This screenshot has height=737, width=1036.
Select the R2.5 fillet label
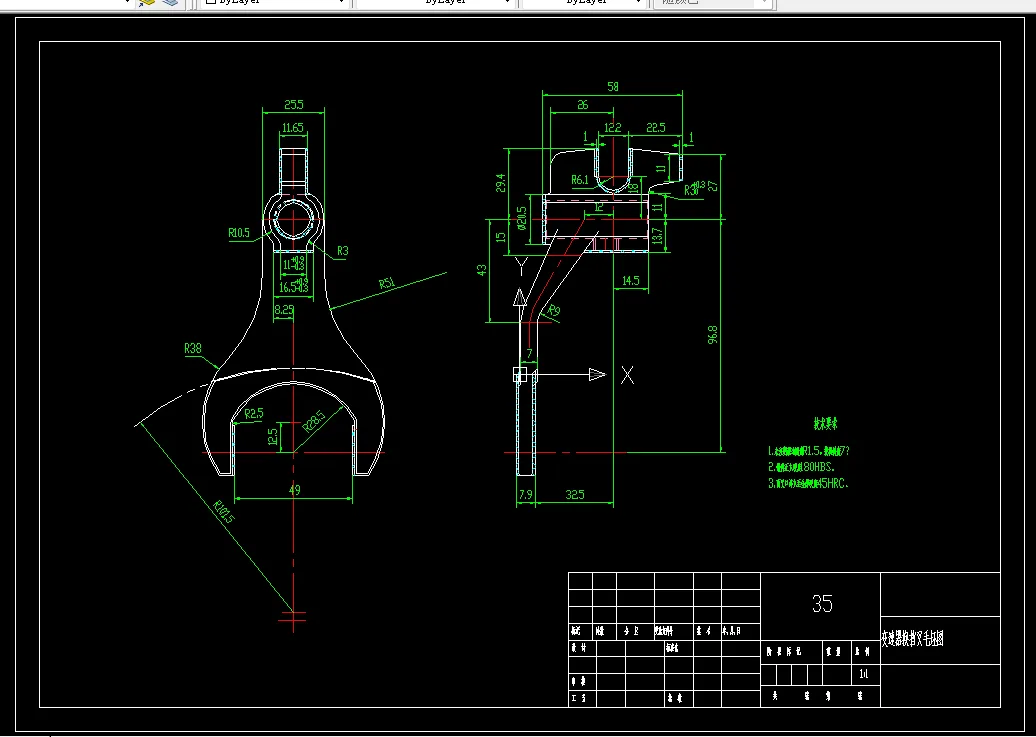click(254, 414)
